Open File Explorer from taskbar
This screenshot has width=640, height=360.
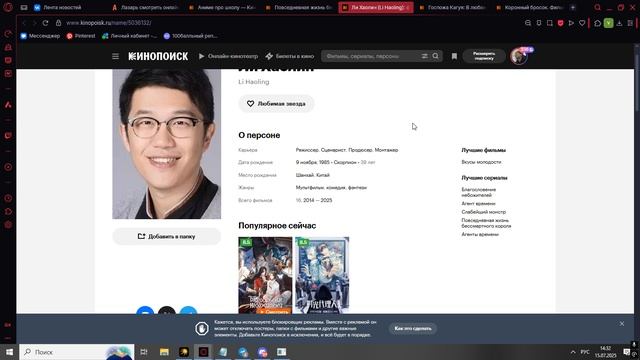[x=164, y=352]
